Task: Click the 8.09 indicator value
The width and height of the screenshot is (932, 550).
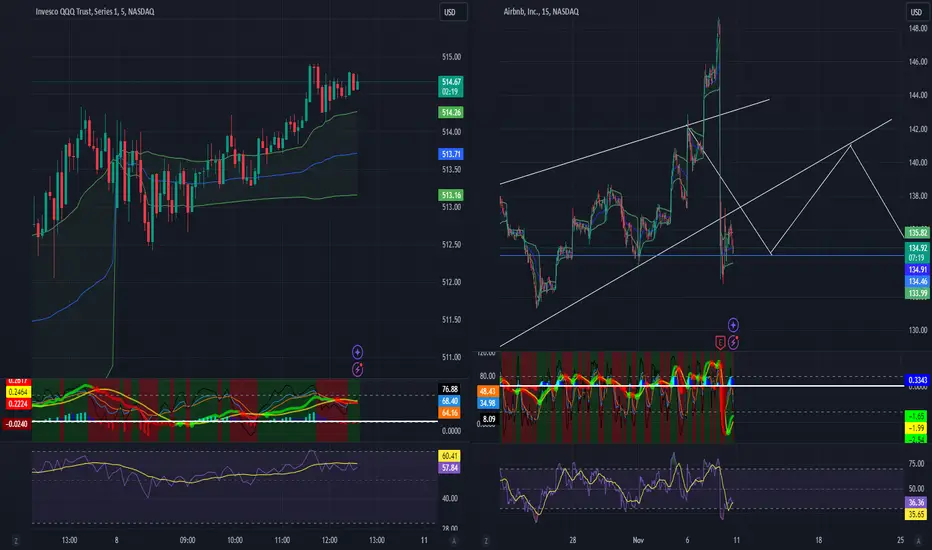Action: coord(489,419)
